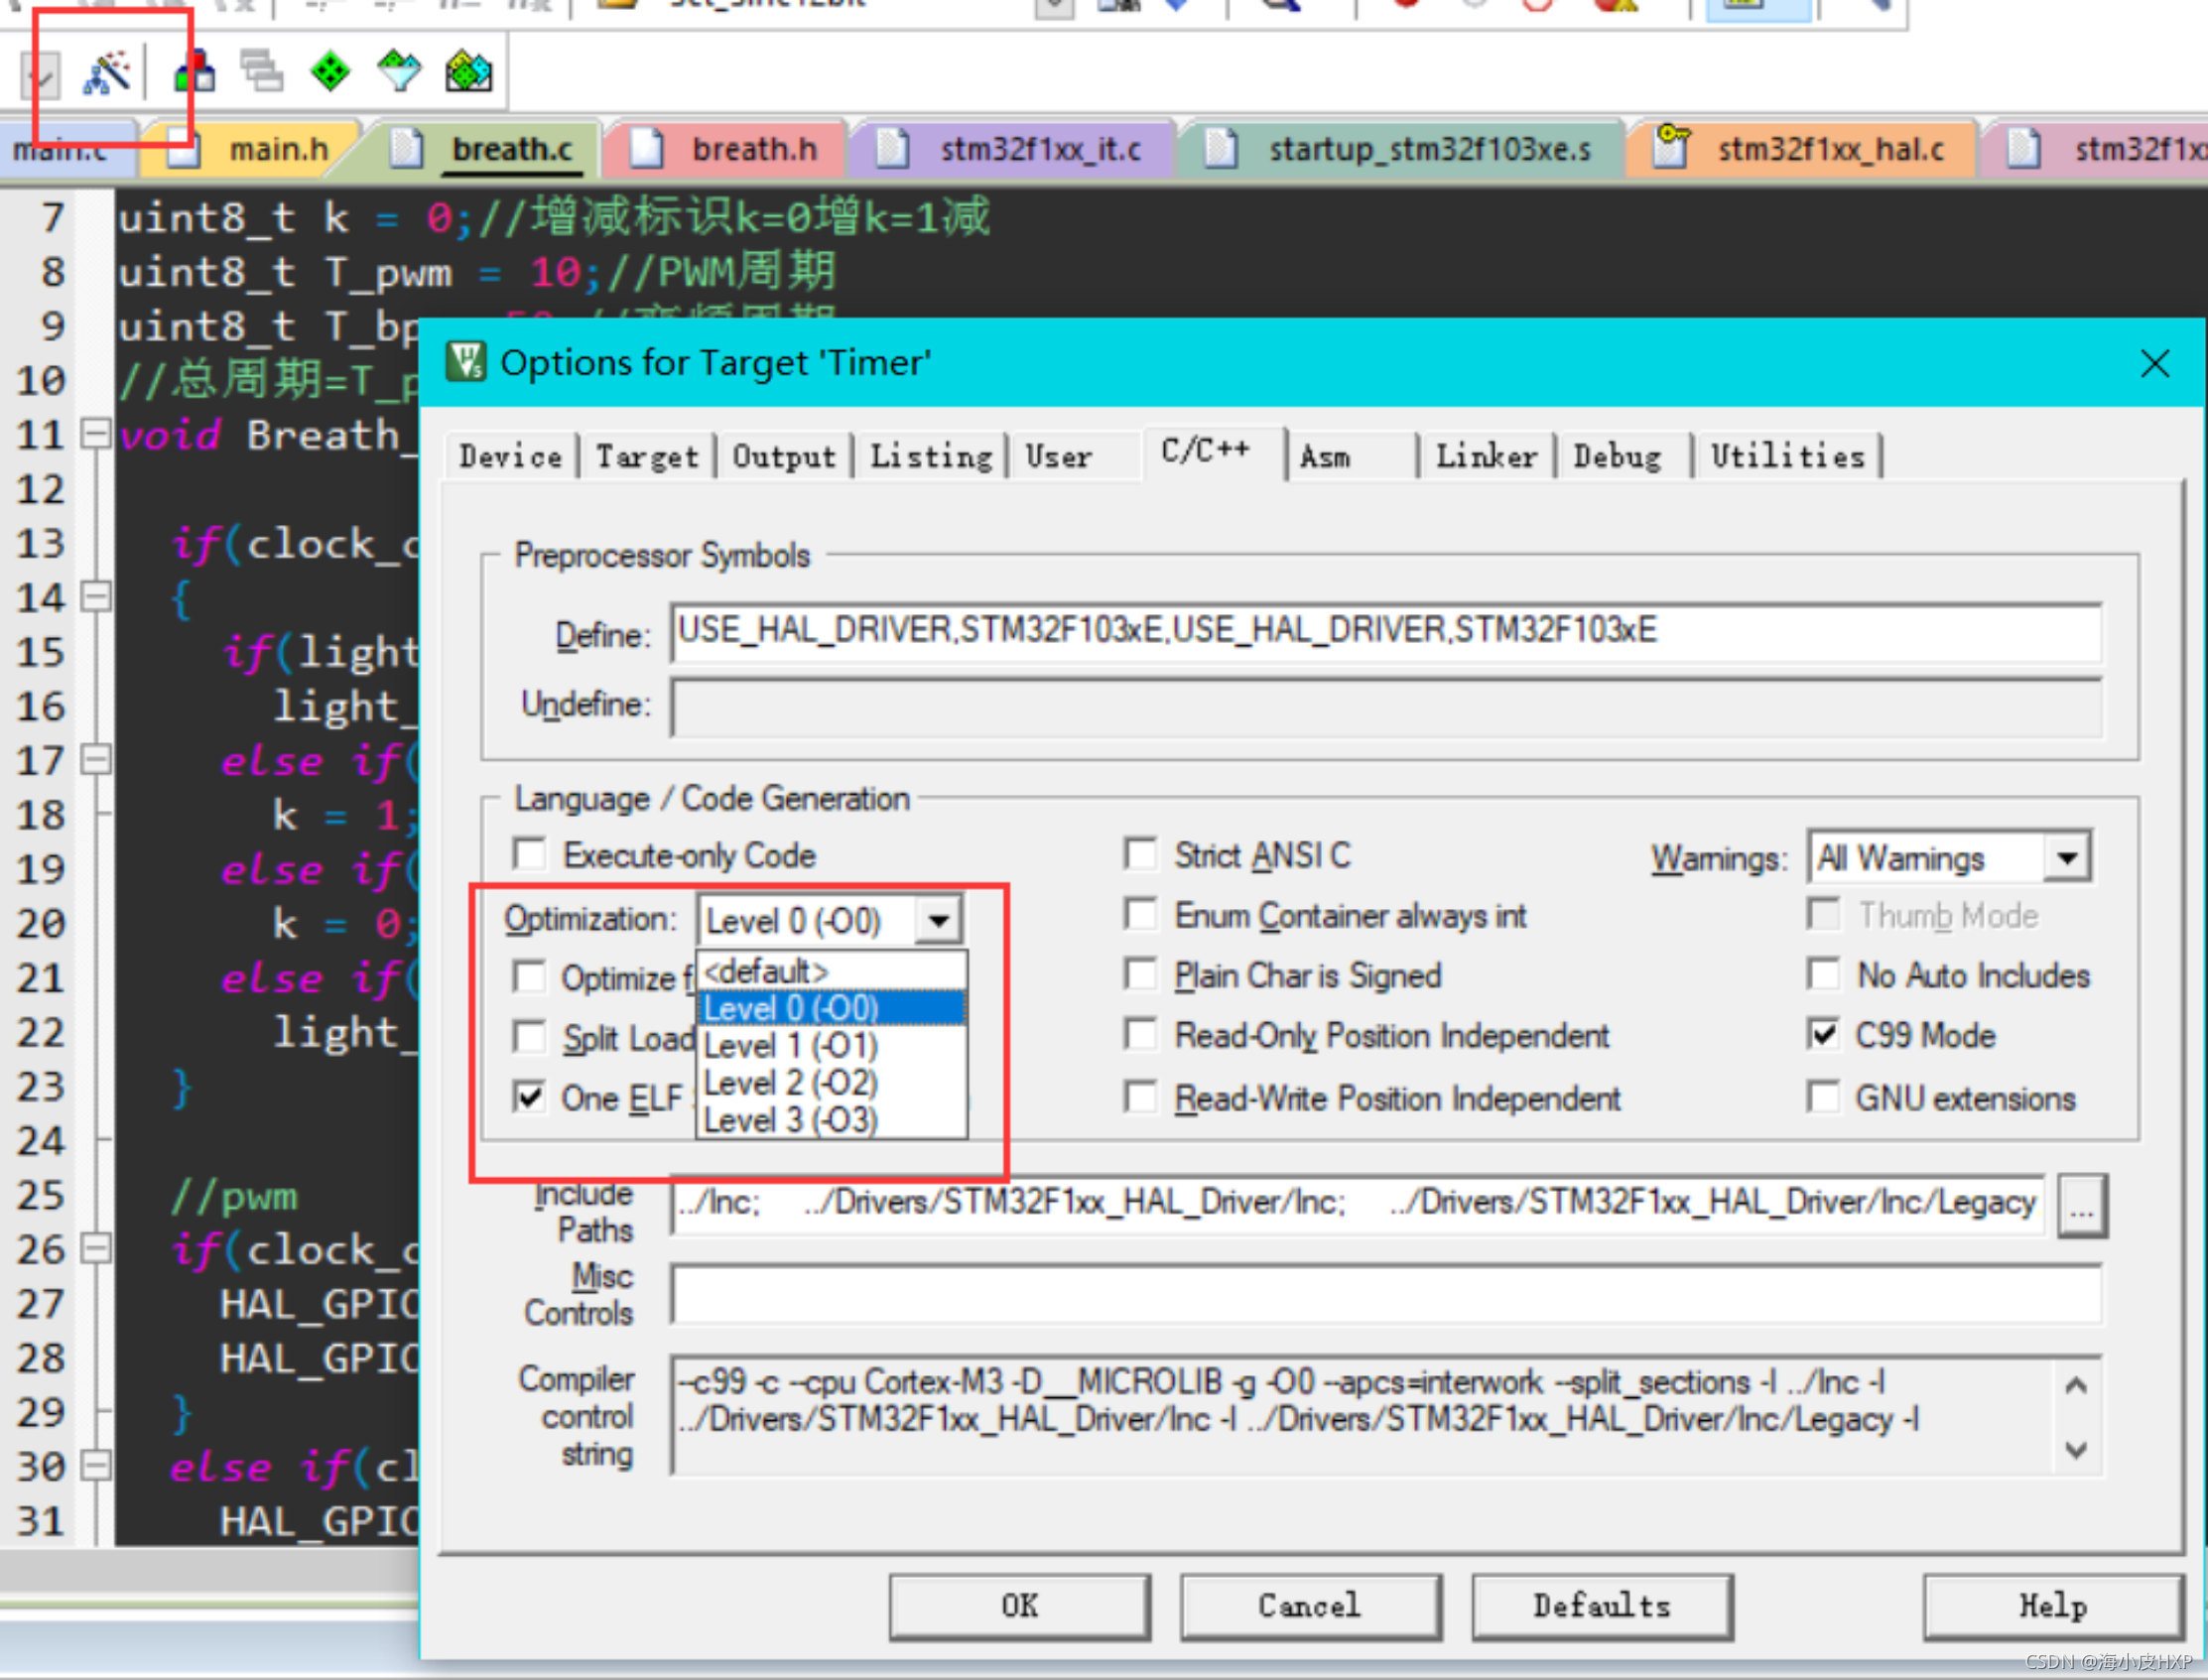Image resolution: width=2208 pixels, height=1680 pixels.
Task: Select Level 2 (-O2) optimization option
Action: click(790, 1083)
